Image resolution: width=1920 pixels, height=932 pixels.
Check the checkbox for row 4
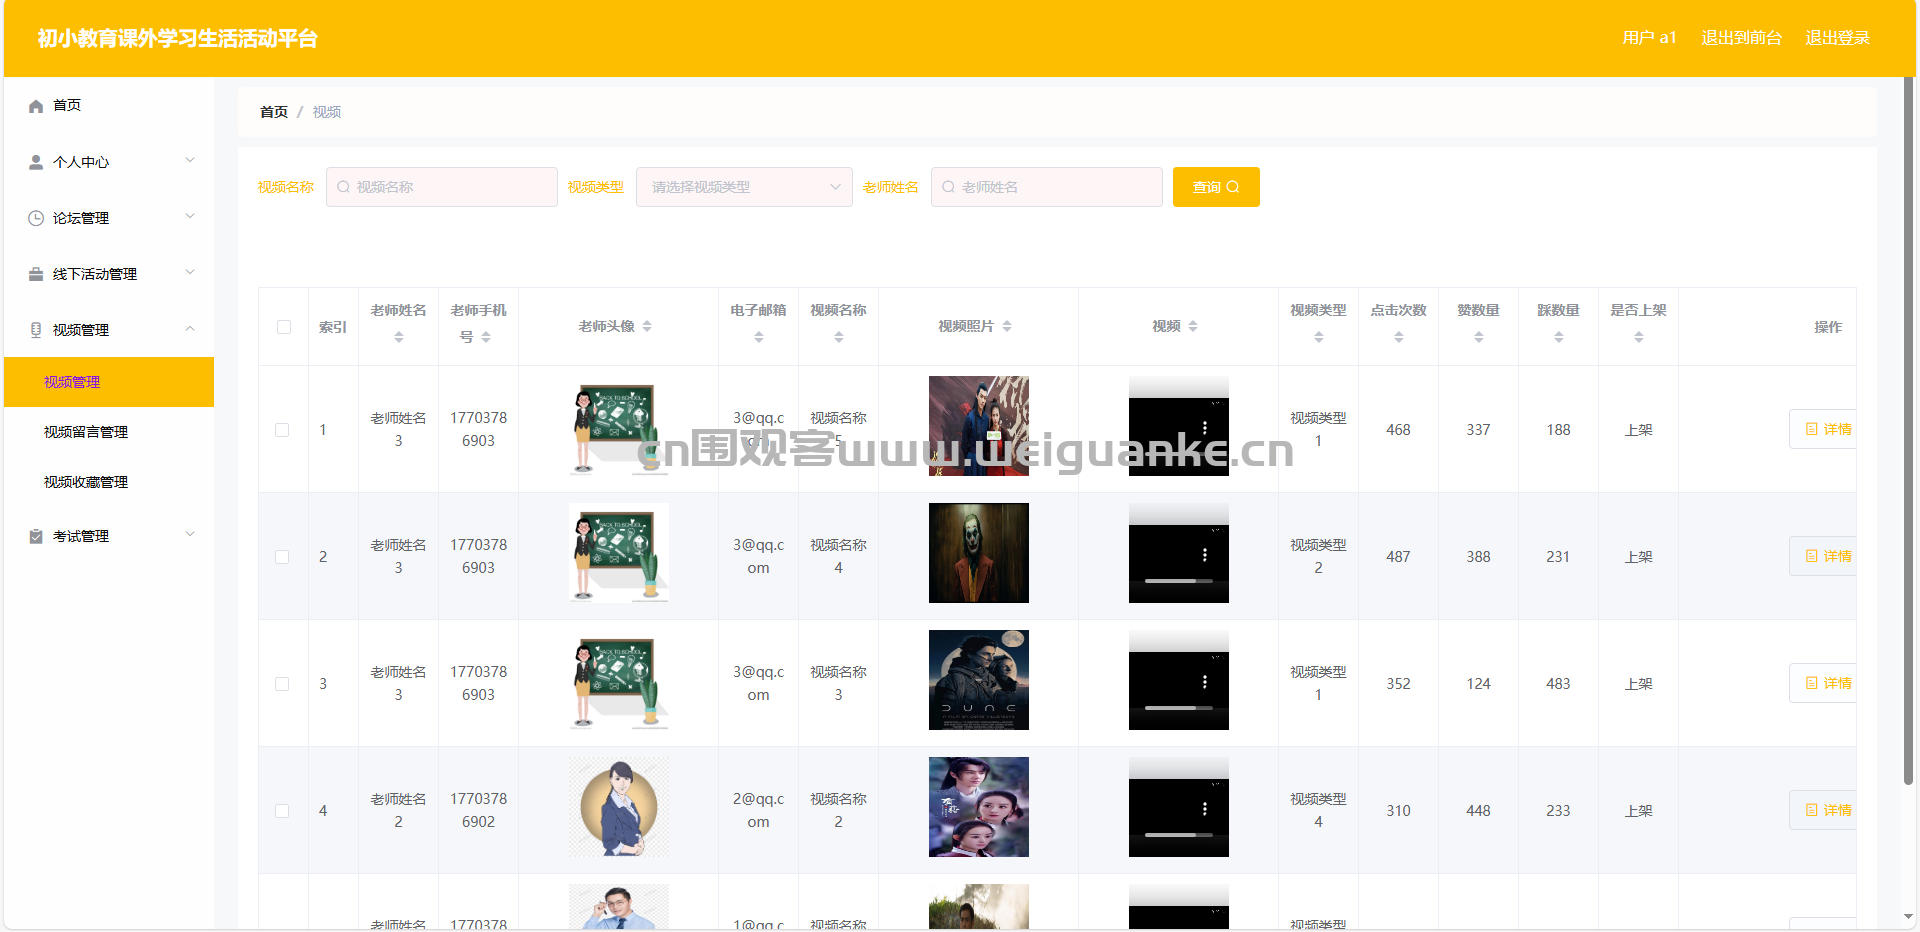282,811
